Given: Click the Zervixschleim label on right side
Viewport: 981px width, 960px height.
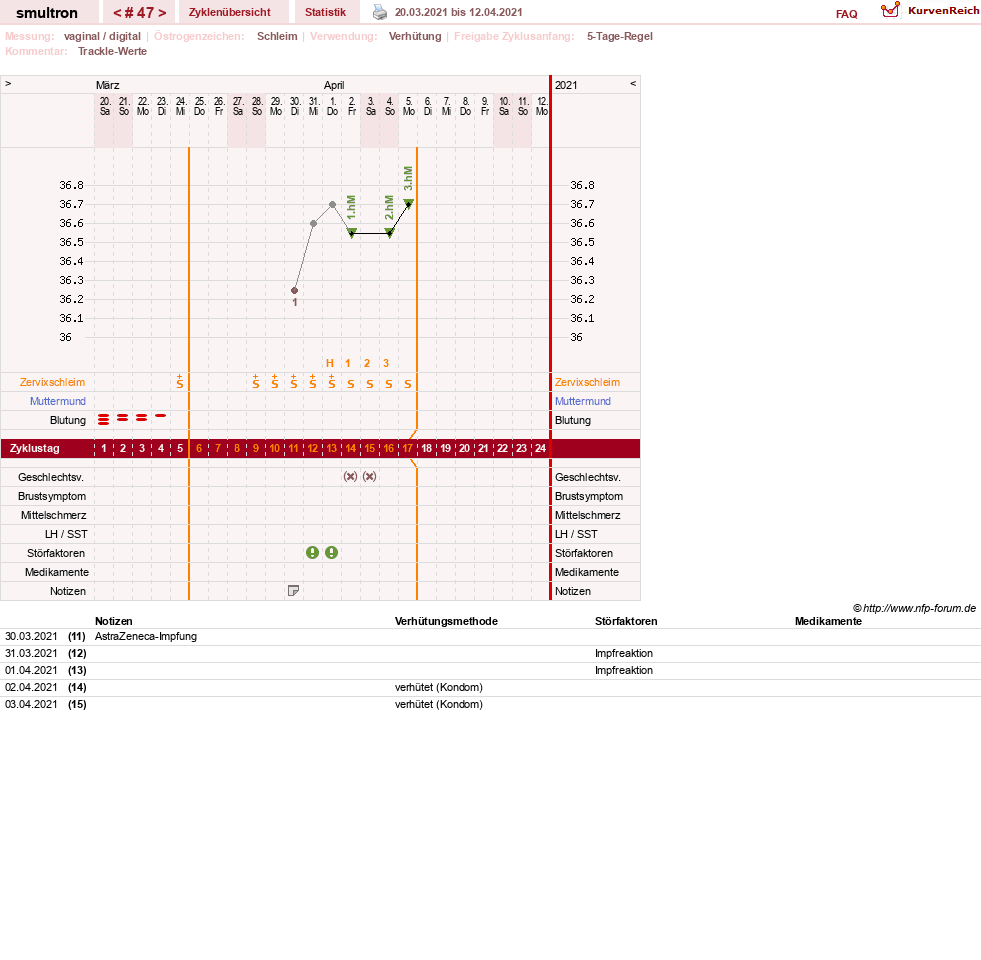Looking at the screenshot, I should (587, 382).
